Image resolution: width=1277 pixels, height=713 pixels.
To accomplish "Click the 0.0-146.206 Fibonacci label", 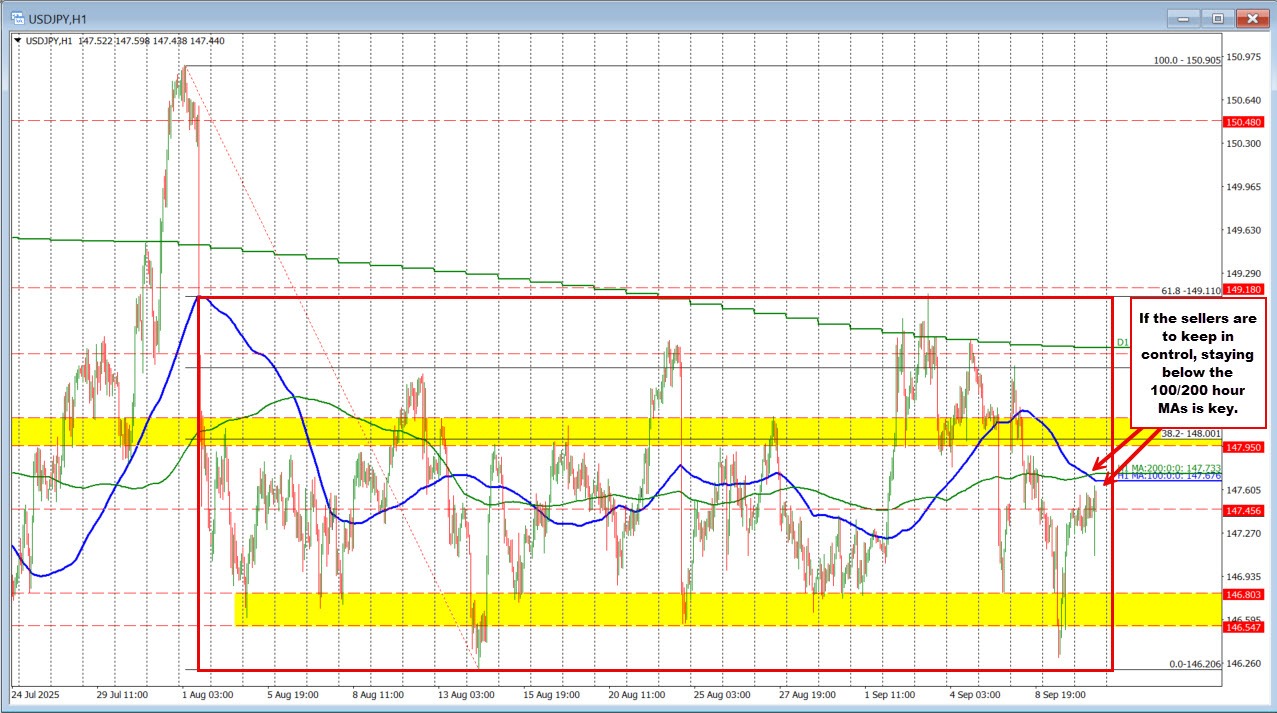I will 1195,664.
